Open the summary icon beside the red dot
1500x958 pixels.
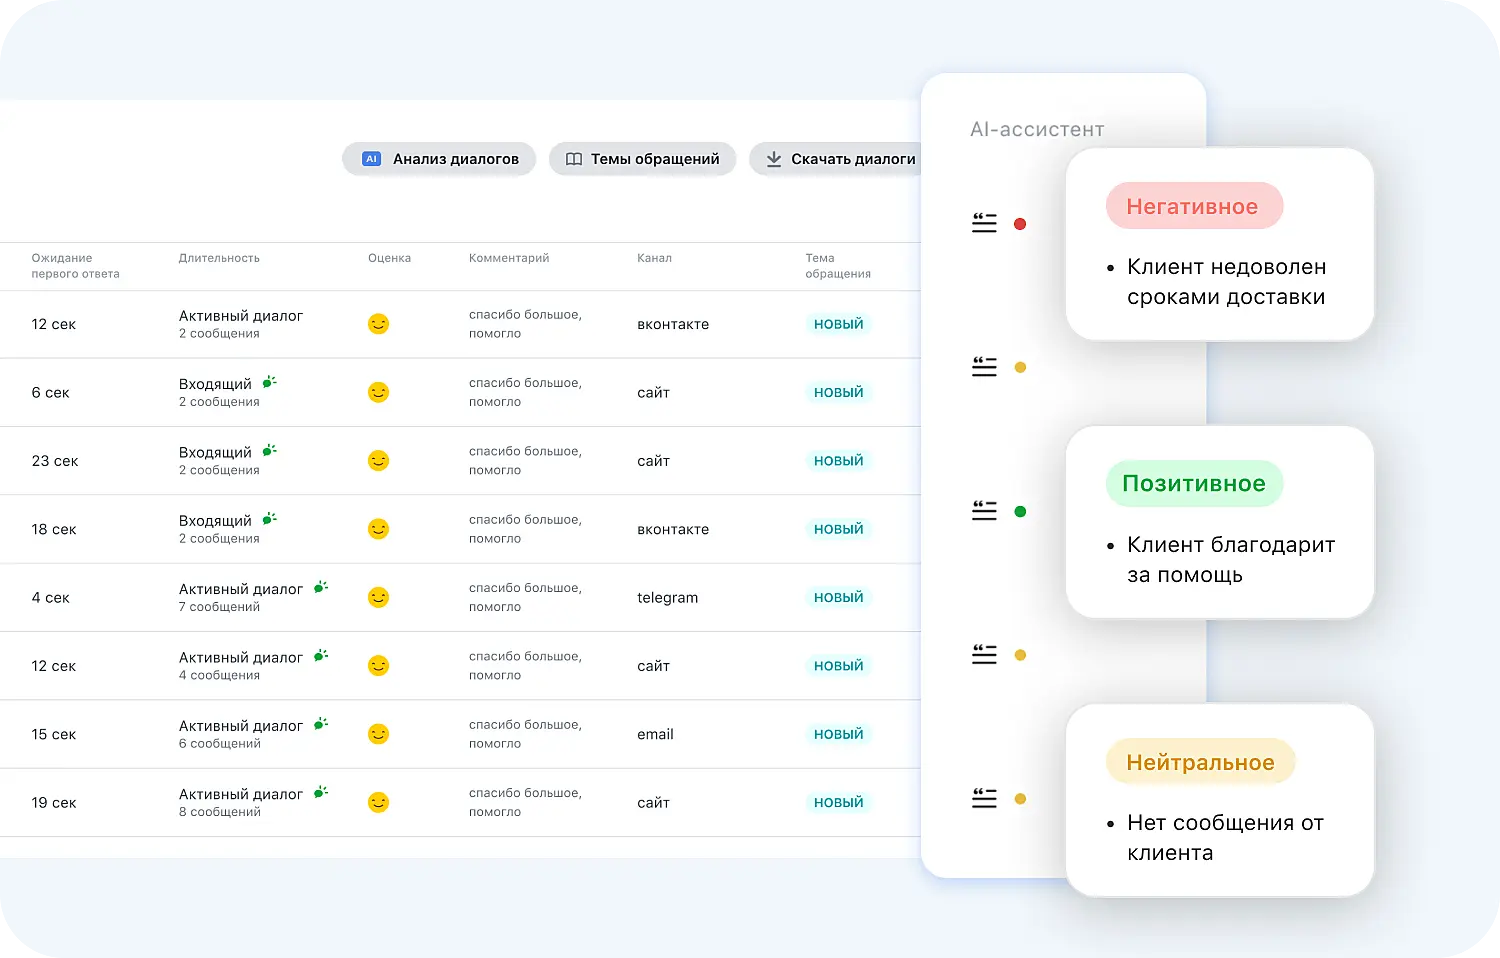(x=984, y=223)
